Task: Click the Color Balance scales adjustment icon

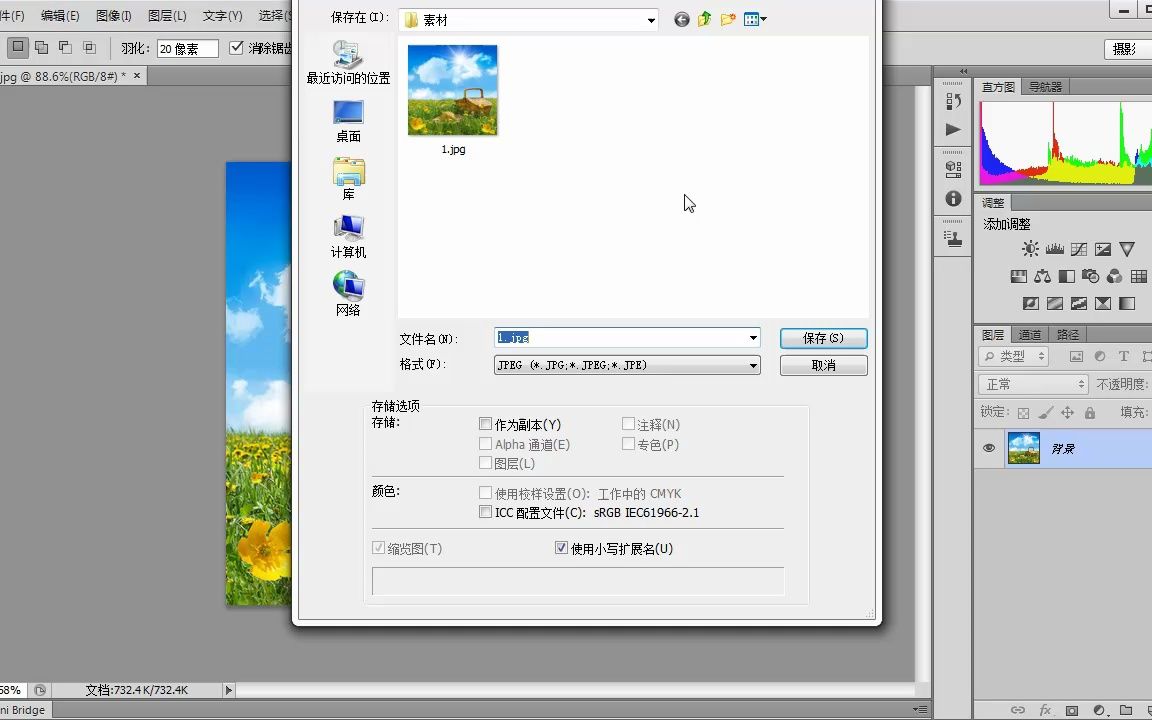Action: pos(1043,276)
